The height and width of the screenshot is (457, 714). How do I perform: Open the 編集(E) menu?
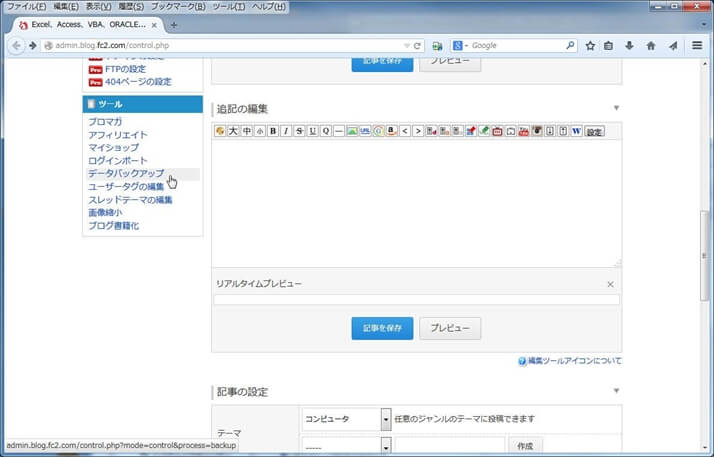[x=66, y=6]
